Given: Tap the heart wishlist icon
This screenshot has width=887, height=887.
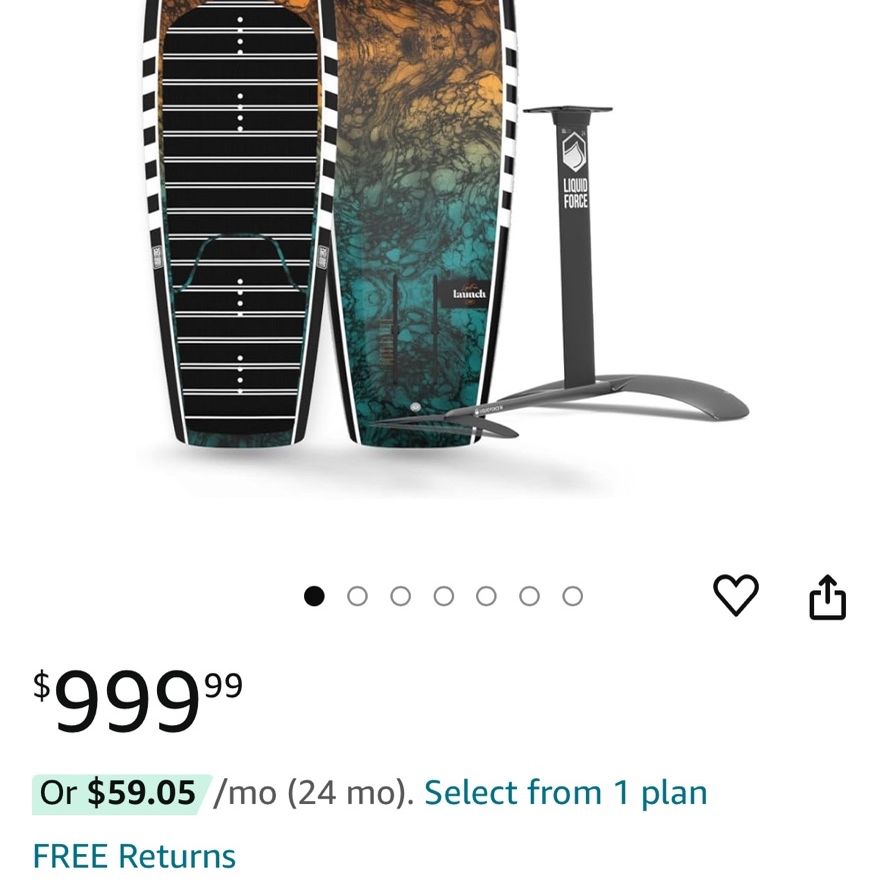Looking at the screenshot, I should tap(735, 595).
